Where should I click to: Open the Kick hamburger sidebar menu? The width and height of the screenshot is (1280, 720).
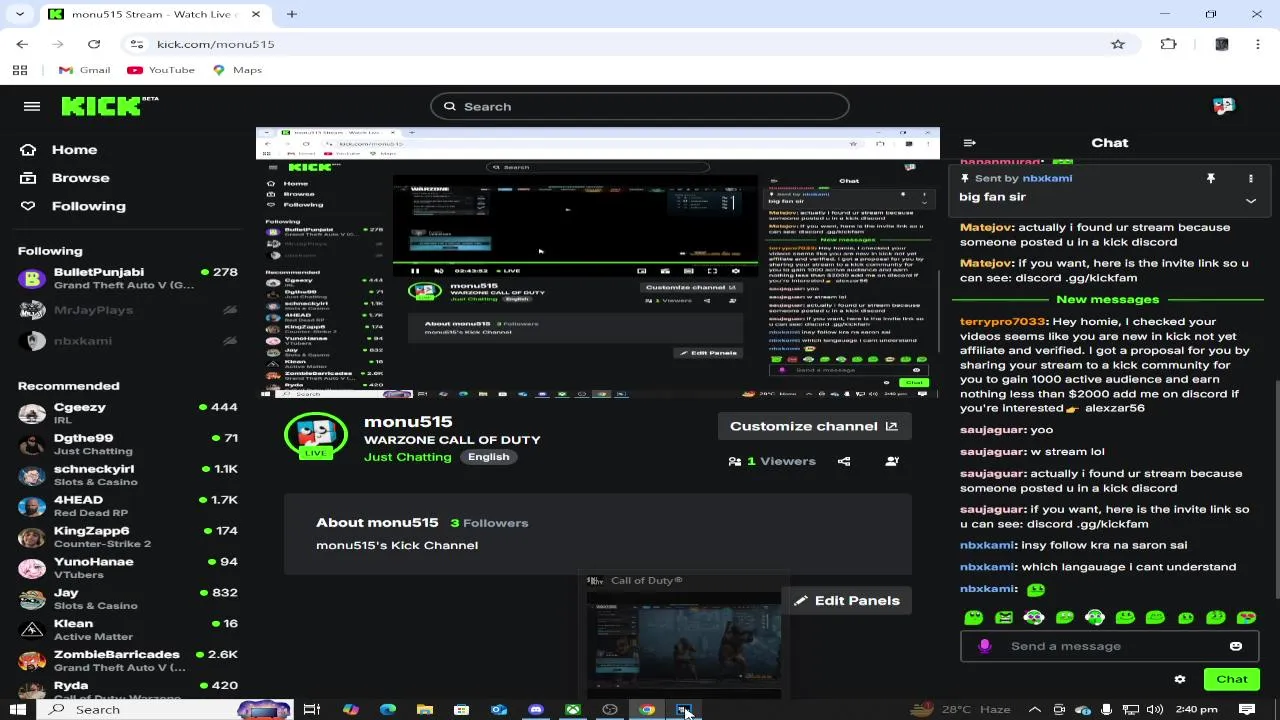point(32,106)
